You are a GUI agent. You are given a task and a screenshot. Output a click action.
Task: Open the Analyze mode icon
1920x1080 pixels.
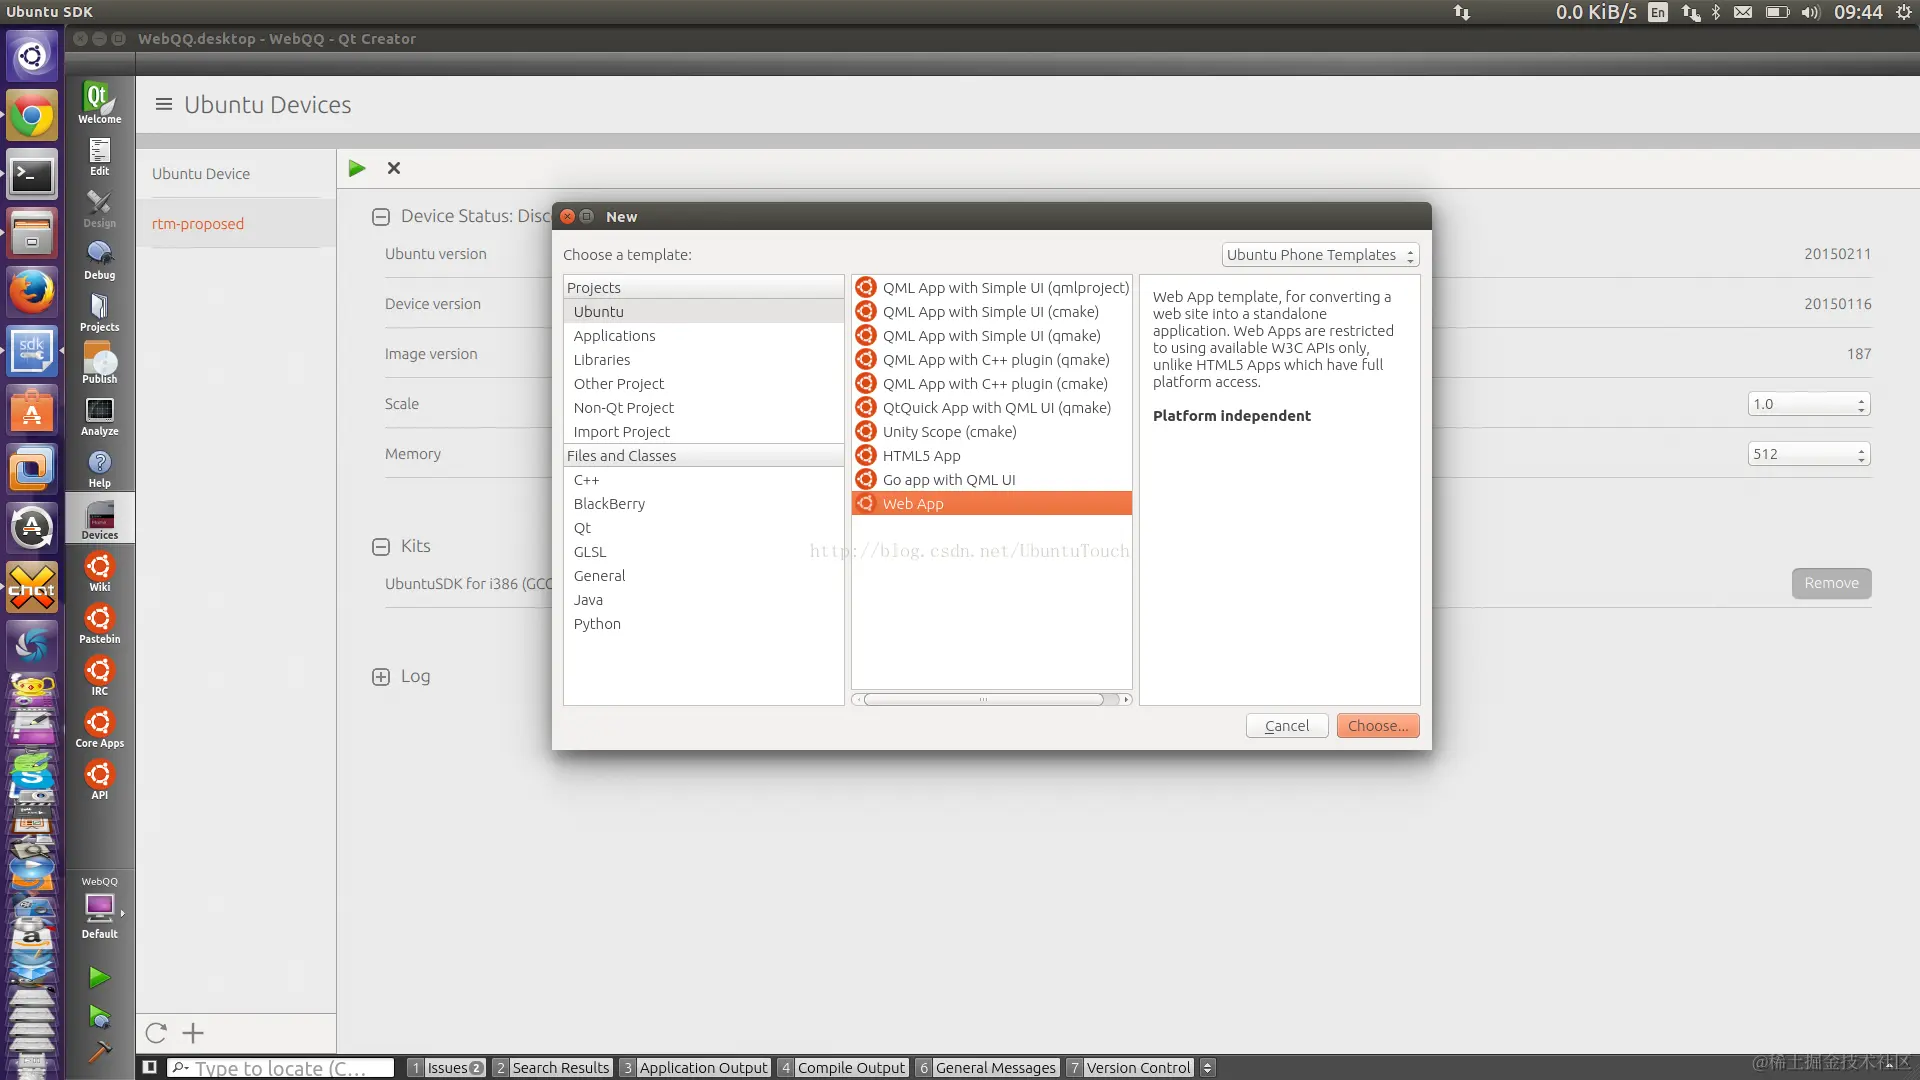[99, 415]
